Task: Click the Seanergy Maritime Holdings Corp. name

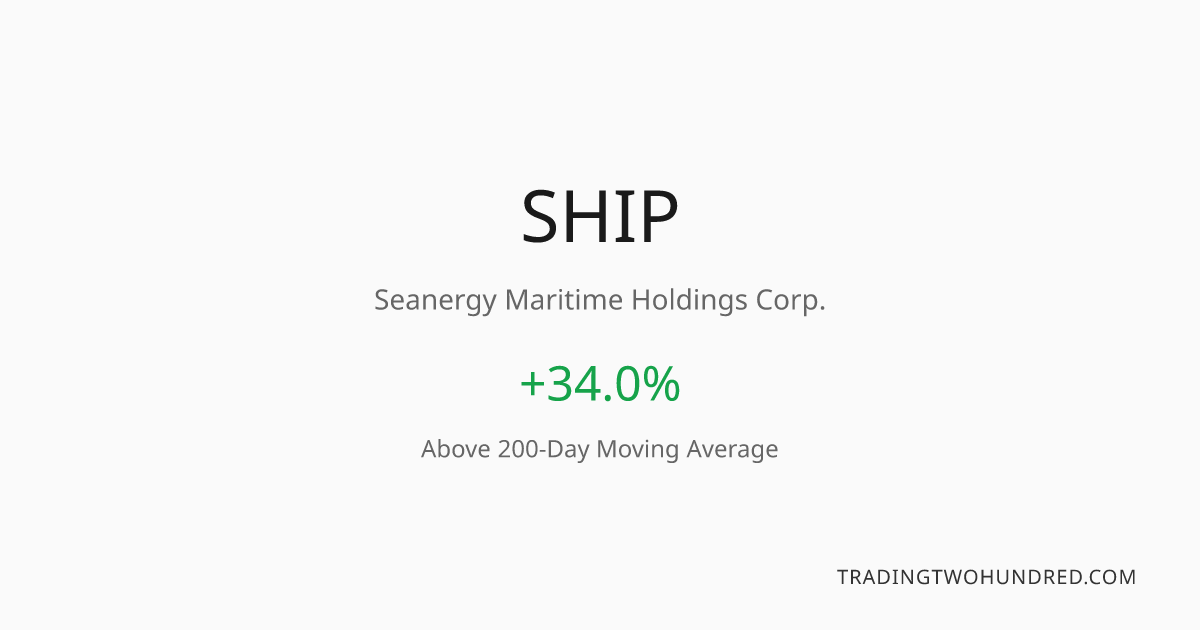Action: [x=600, y=301]
